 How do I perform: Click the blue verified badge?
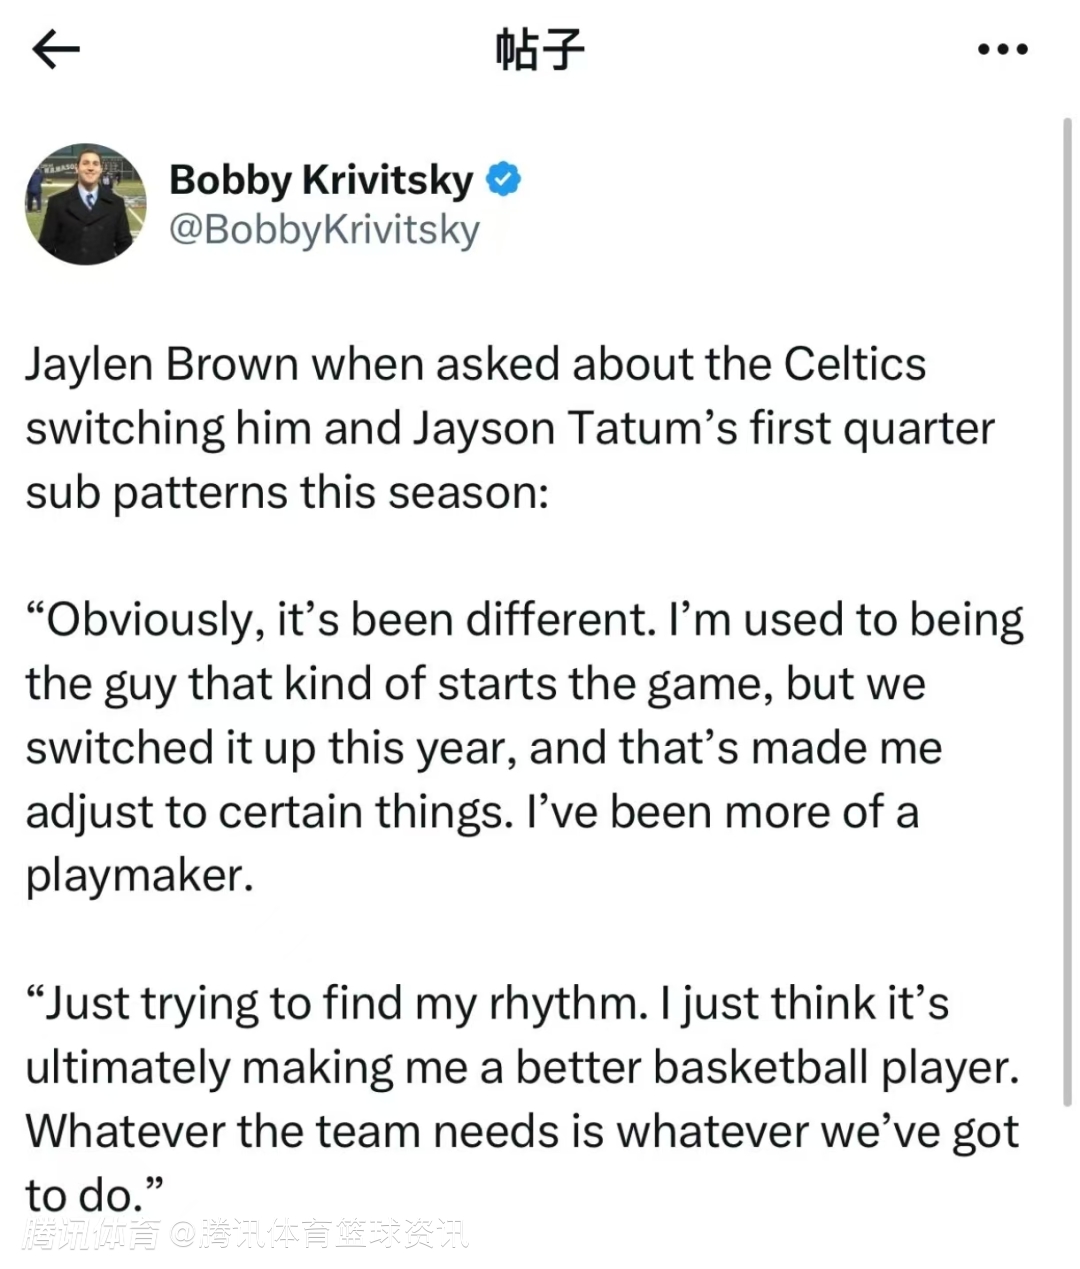(x=503, y=180)
